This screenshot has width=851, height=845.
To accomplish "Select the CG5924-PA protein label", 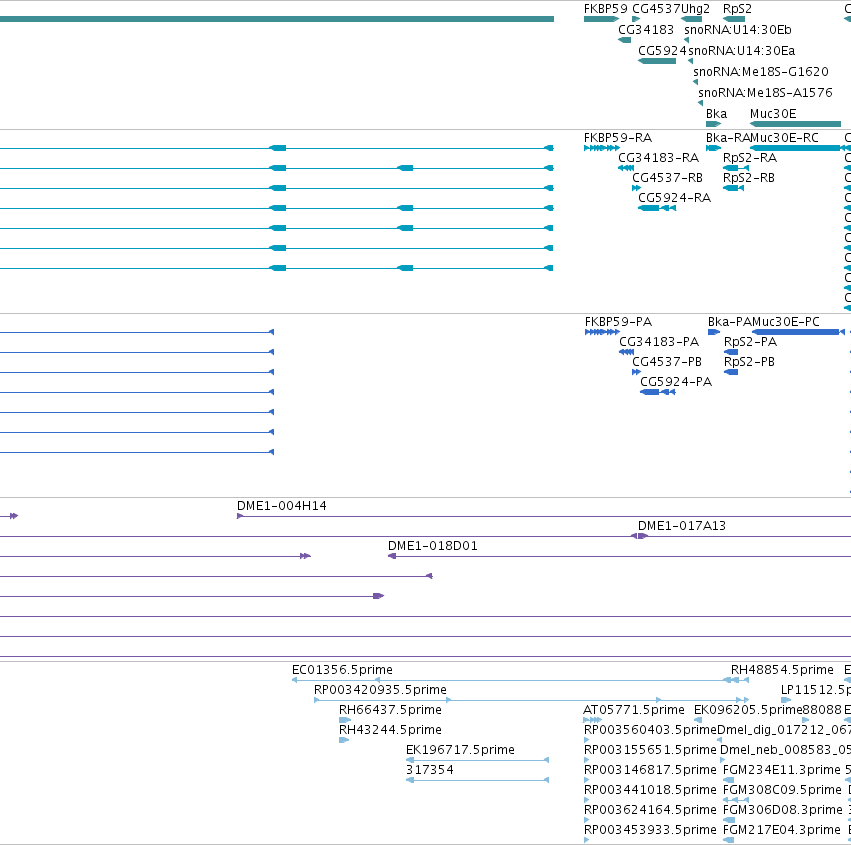I will point(676,382).
